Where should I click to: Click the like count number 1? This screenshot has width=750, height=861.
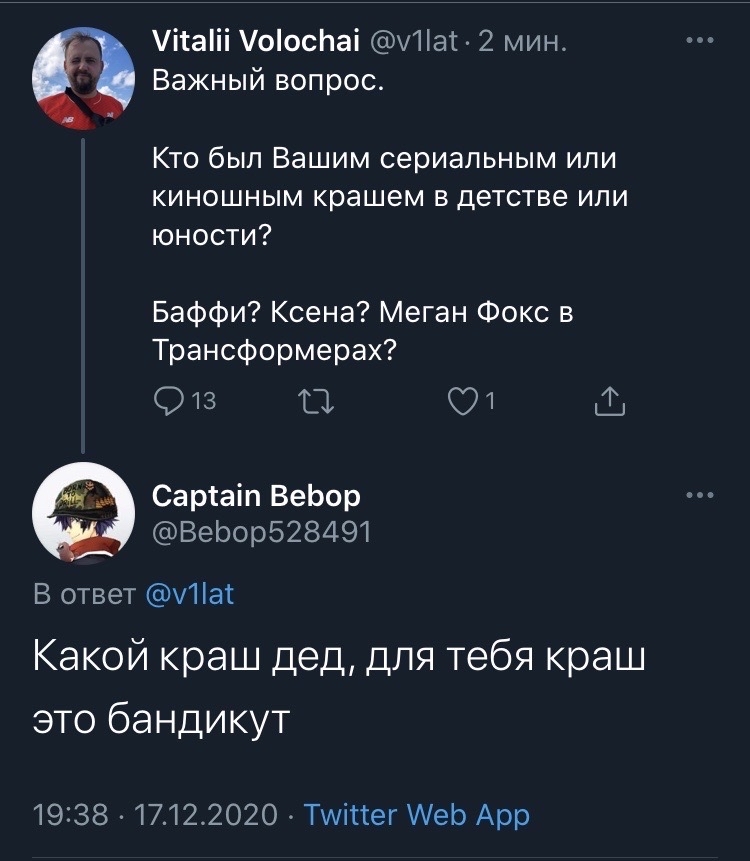click(x=490, y=402)
